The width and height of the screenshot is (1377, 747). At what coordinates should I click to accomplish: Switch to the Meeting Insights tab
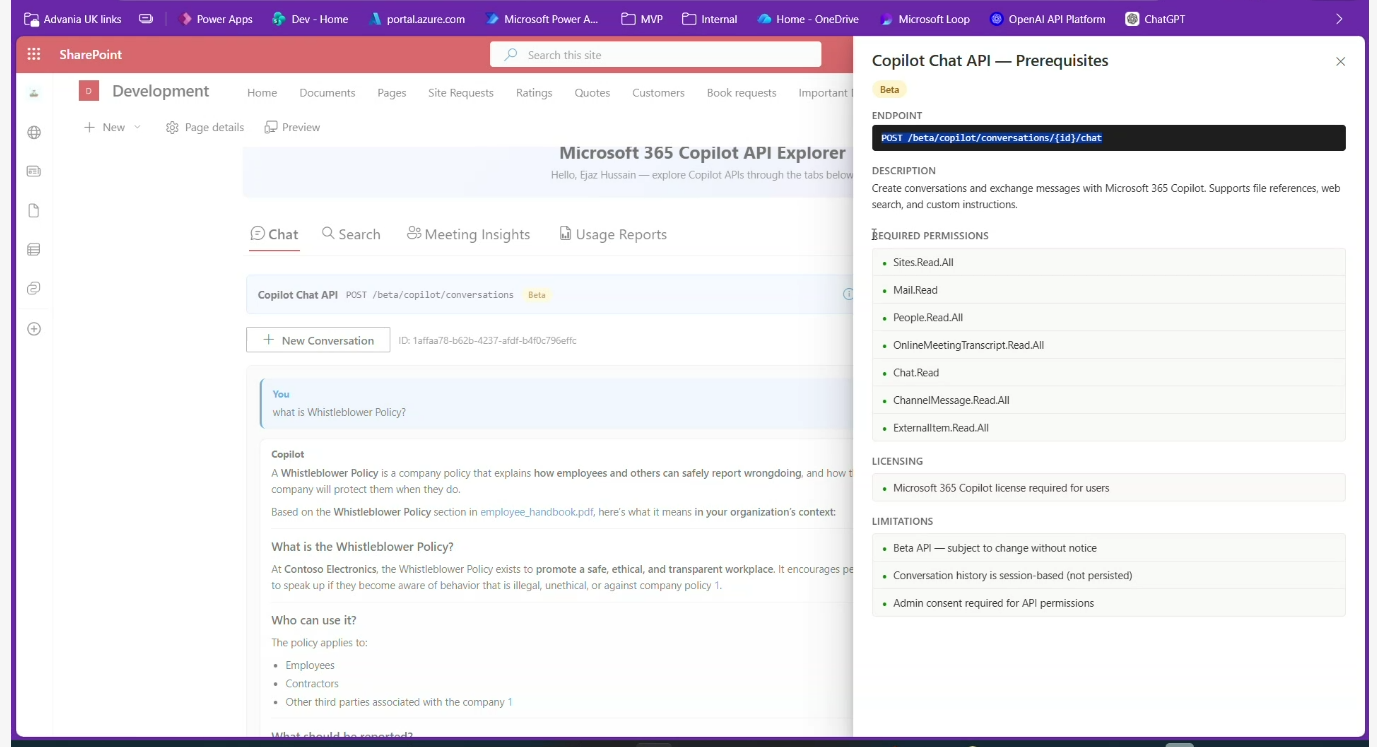click(468, 235)
